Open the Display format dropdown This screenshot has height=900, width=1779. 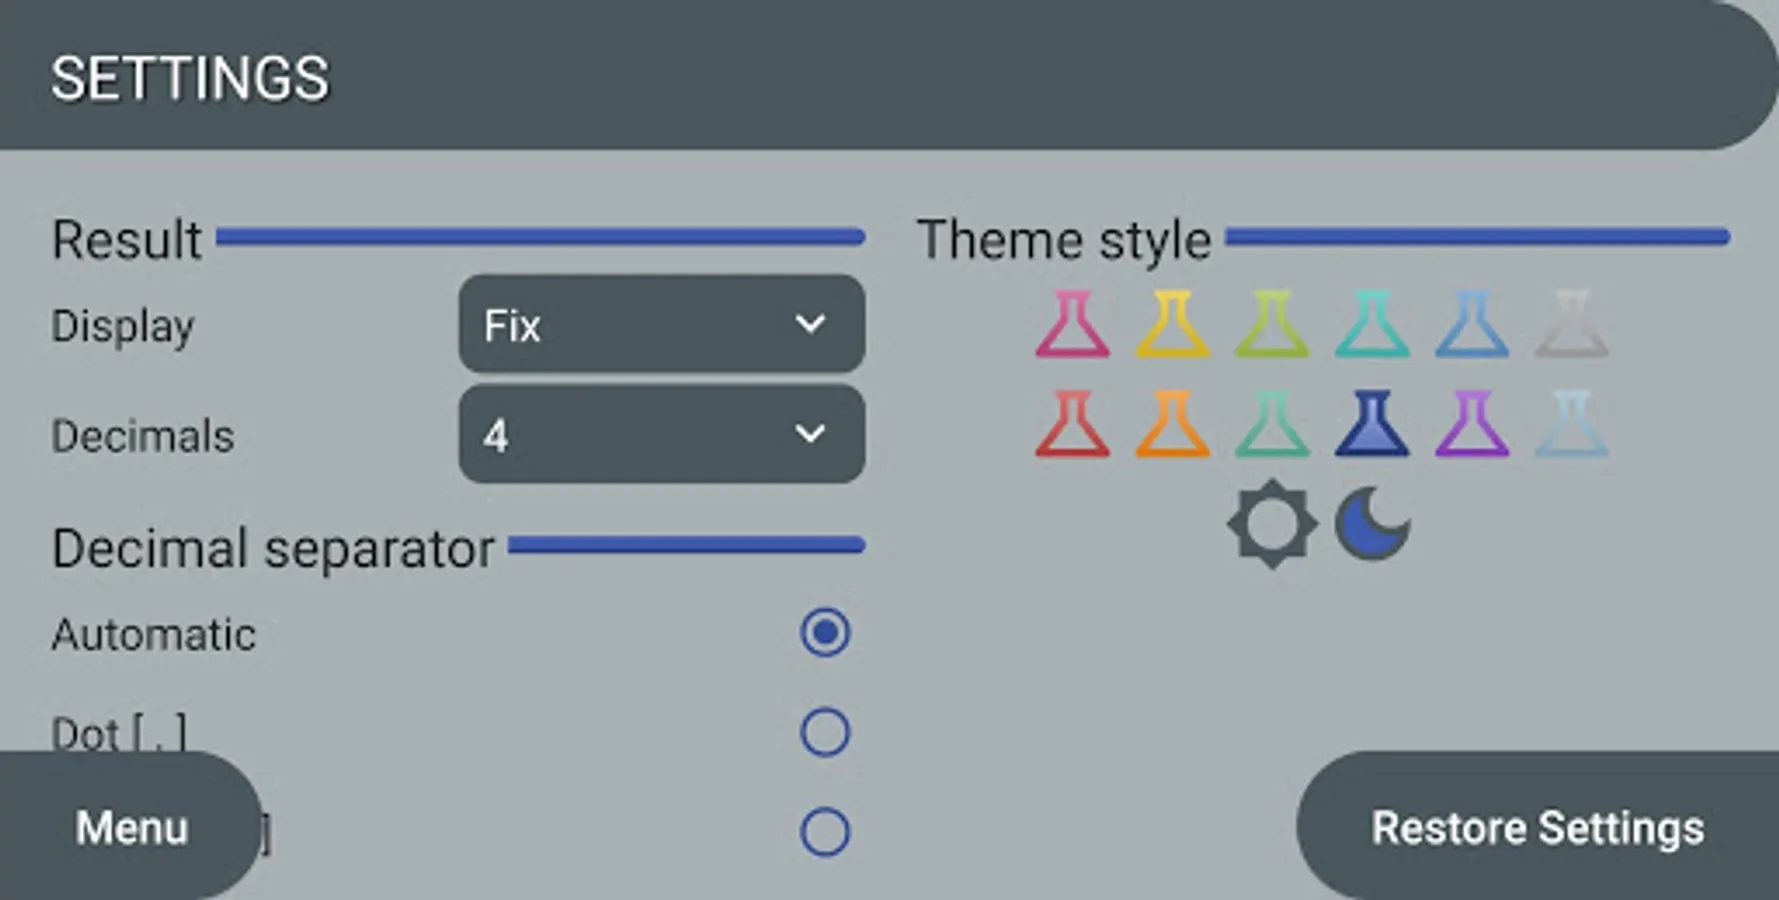pyautogui.click(x=661, y=325)
